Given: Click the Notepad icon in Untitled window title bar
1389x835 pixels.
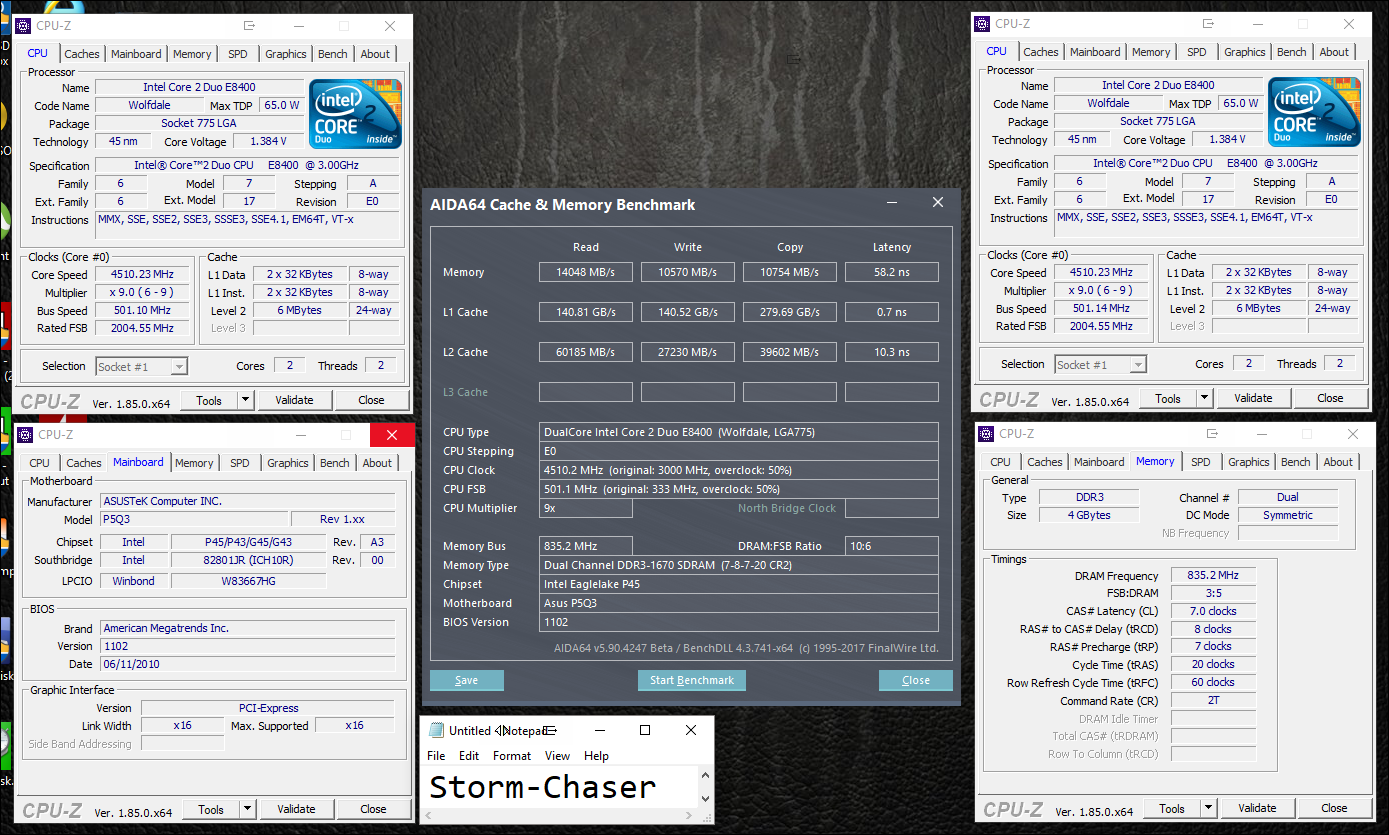Looking at the screenshot, I should (436, 730).
